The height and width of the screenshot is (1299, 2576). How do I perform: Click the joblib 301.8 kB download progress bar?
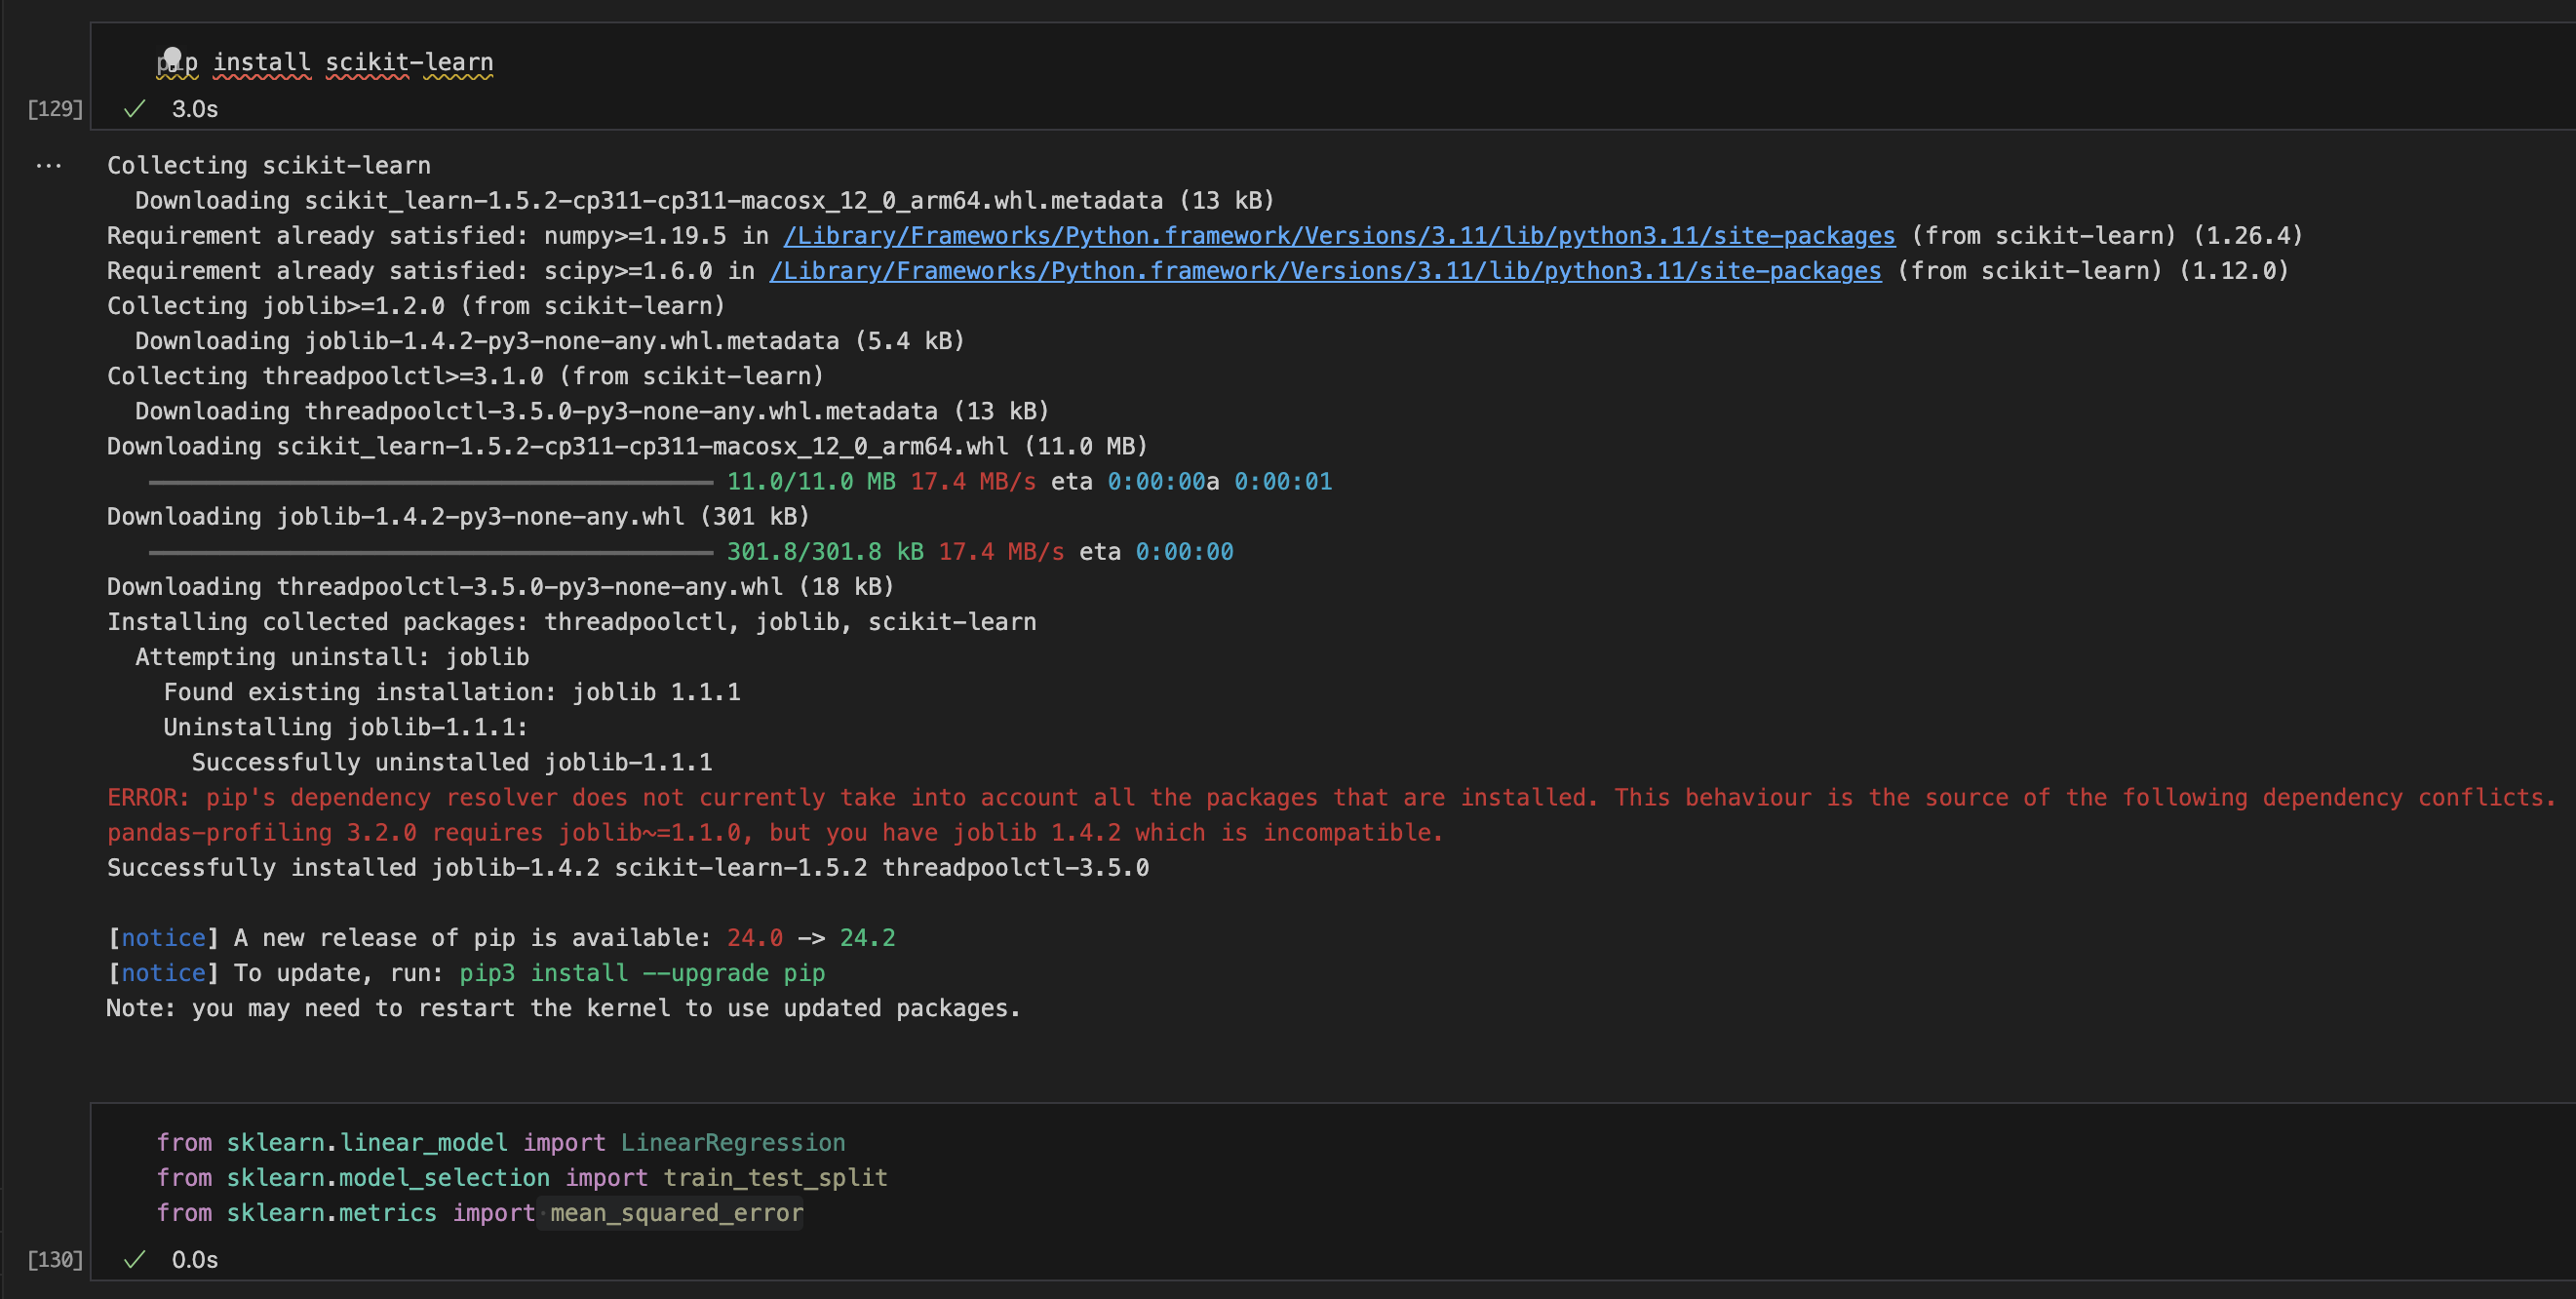pyautogui.click(x=430, y=552)
